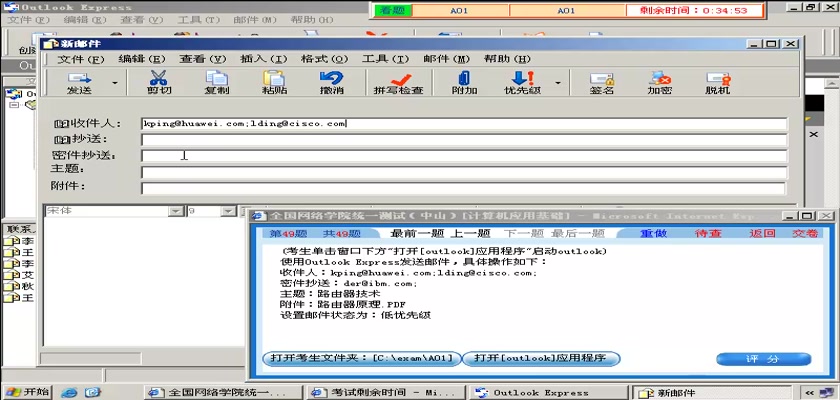This screenshot has width=840, height=400.
Task: Open the dropdown arrow next to Priority
Action: pyautogui.click(x=558, y=83)
